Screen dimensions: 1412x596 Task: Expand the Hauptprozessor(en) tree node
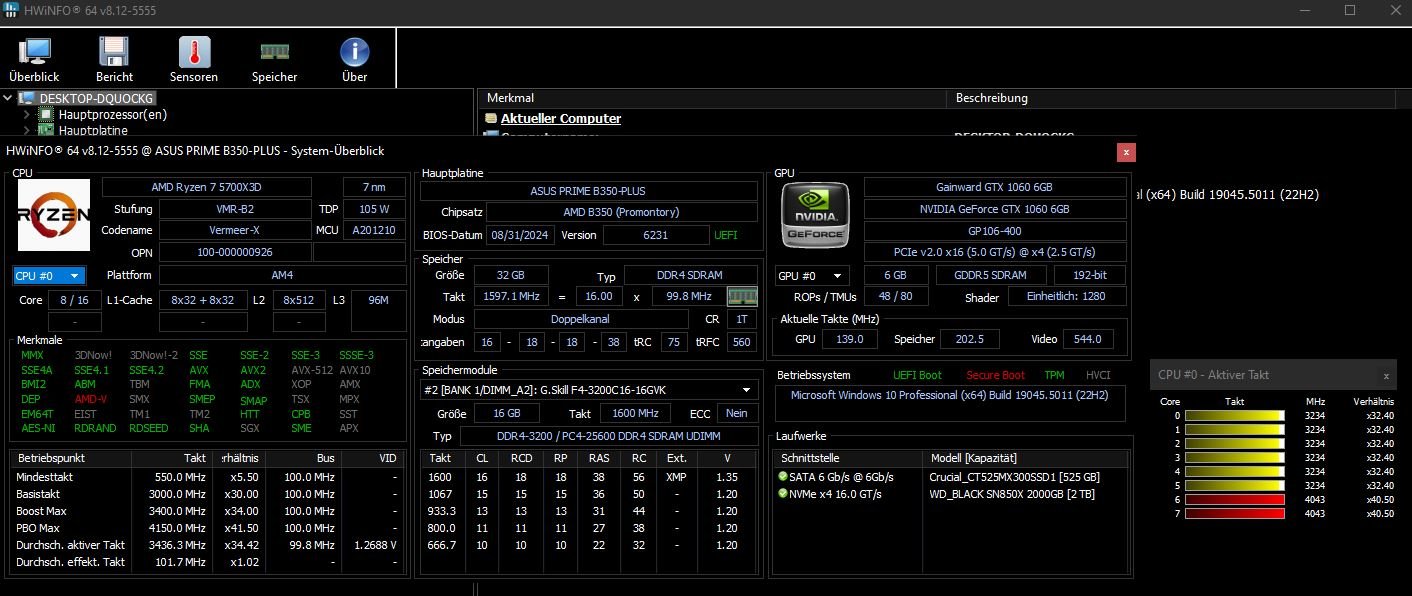27,114
